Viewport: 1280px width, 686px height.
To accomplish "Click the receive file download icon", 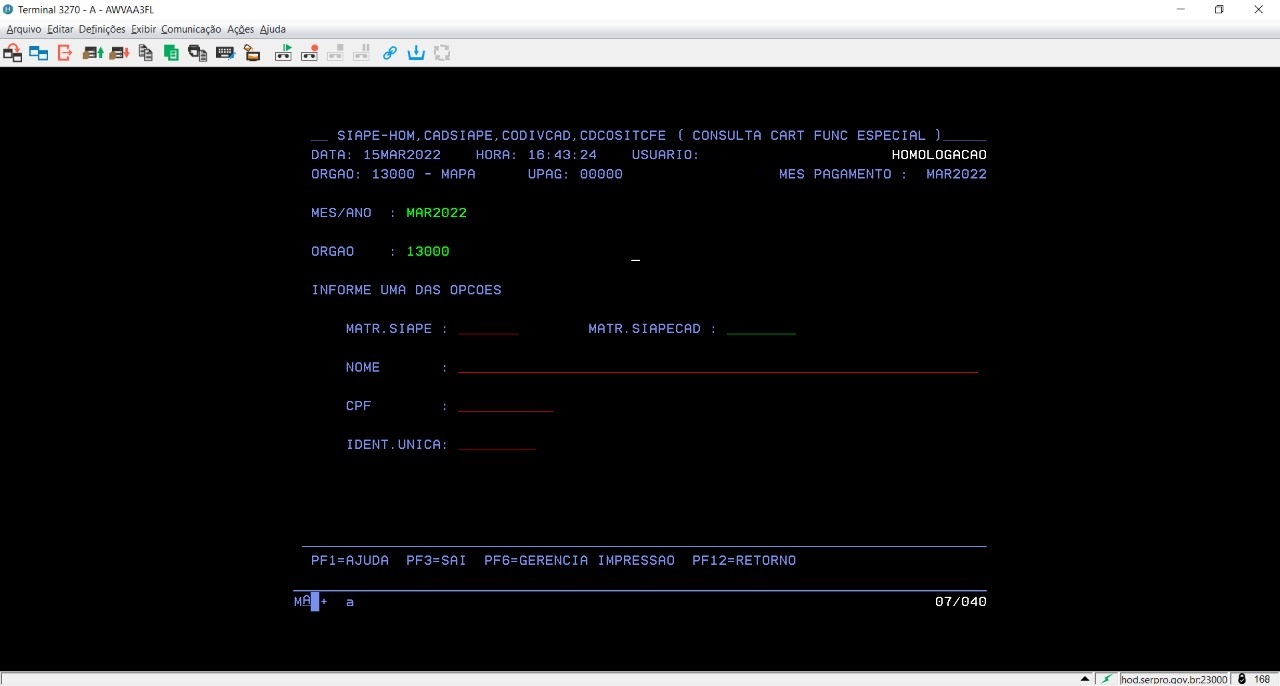I will pos(119,53).
